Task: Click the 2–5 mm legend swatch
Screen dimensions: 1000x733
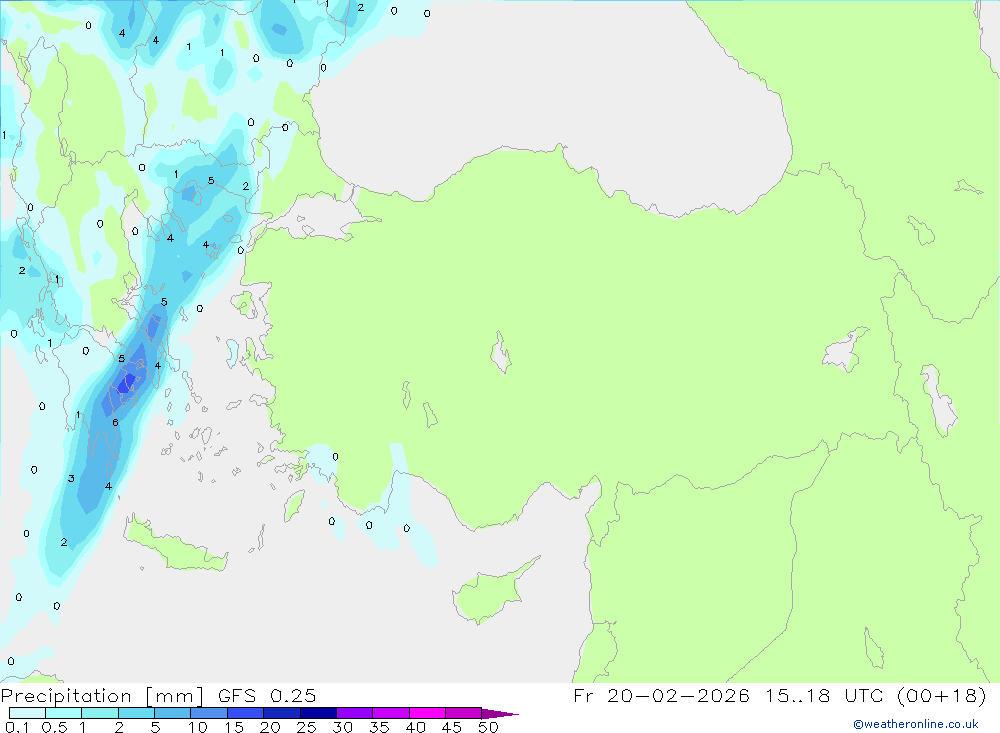Action: (136, 713)
